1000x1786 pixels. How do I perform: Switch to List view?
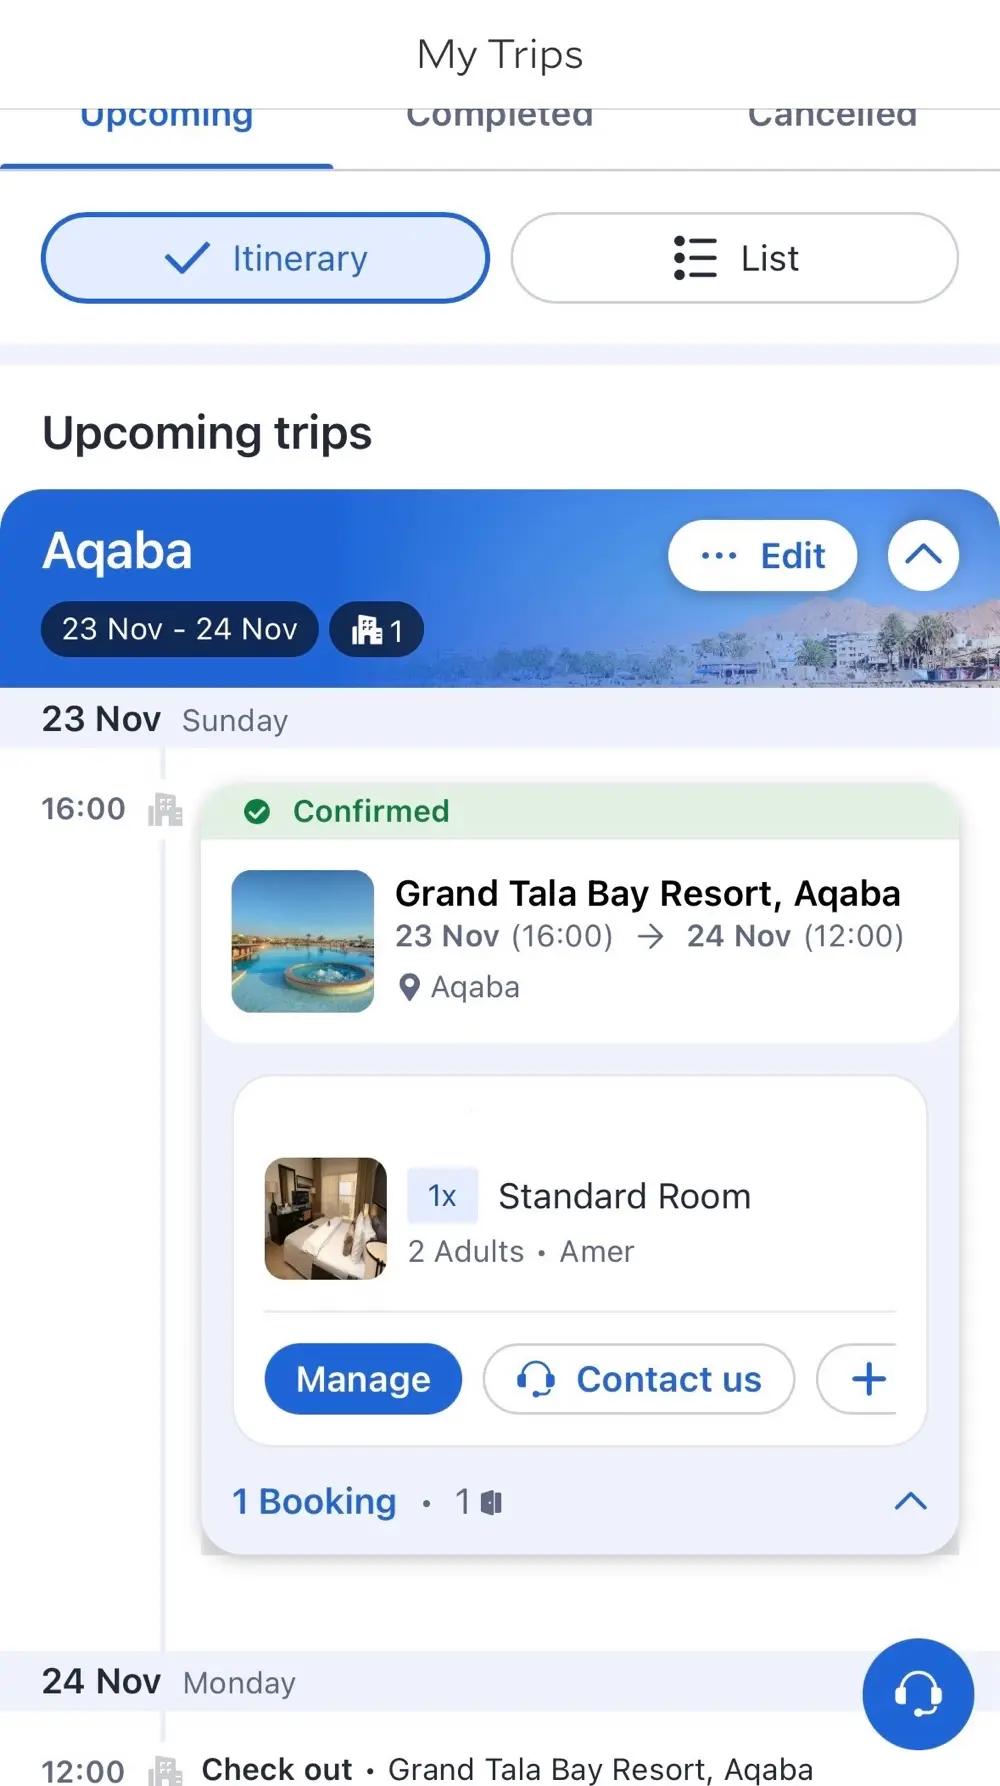(x=735, y=258)
